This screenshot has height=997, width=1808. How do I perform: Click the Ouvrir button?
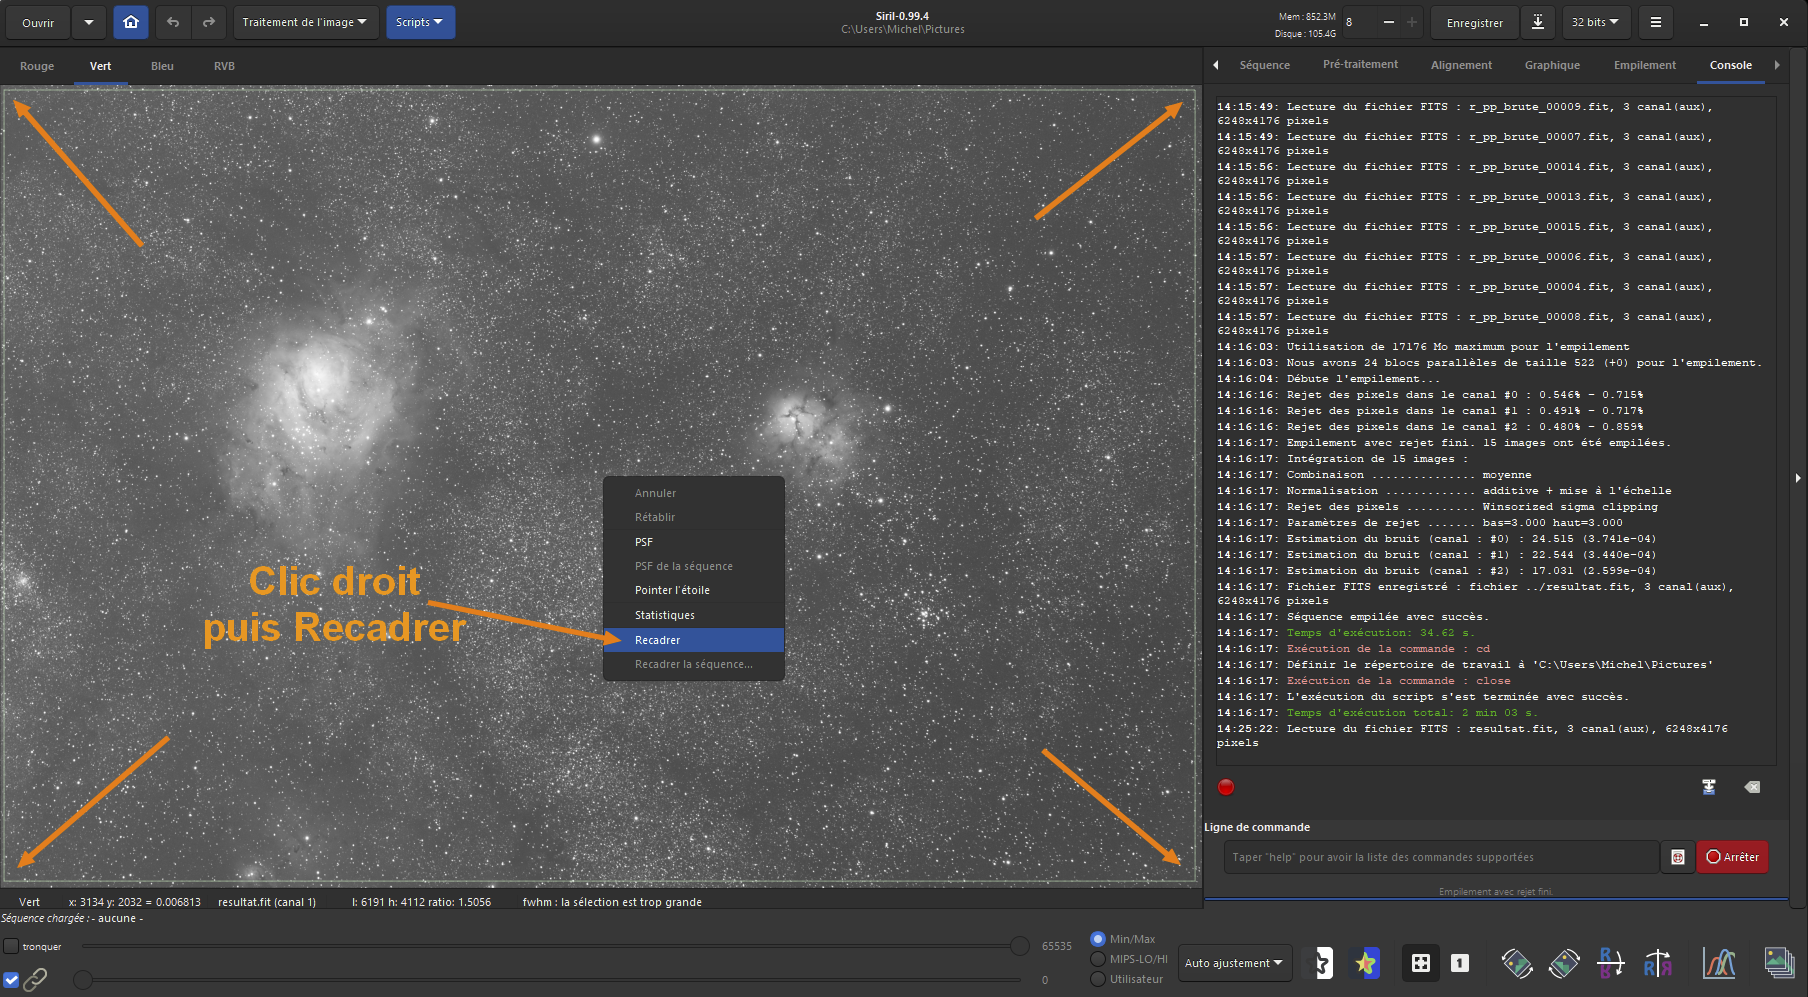point(38,22)
